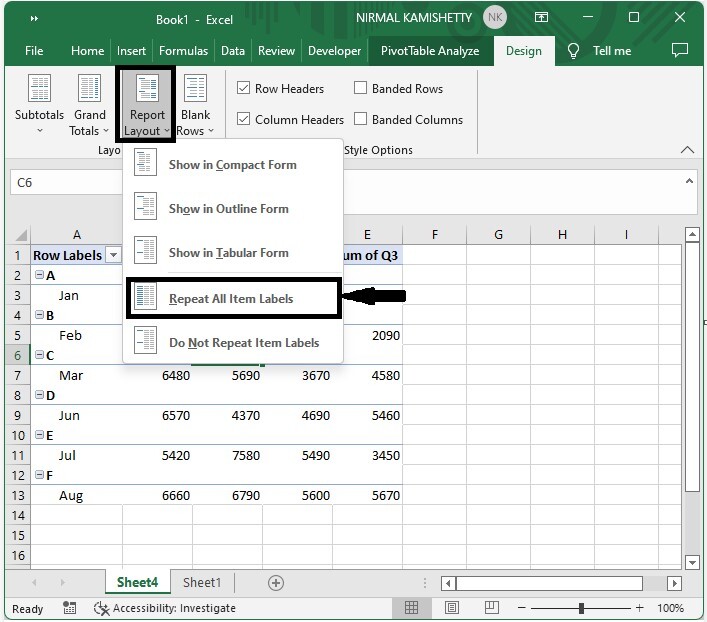Viewport: 707px width, 622px height.
Task: Select Normal view icon in status bar
Action: 412,608
